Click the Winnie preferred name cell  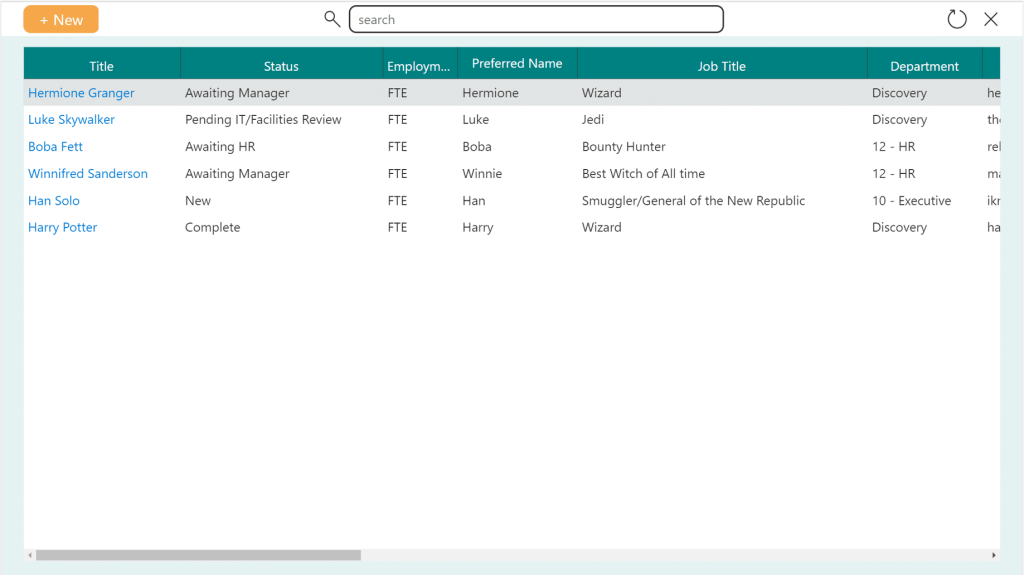(x=482, y=174)
